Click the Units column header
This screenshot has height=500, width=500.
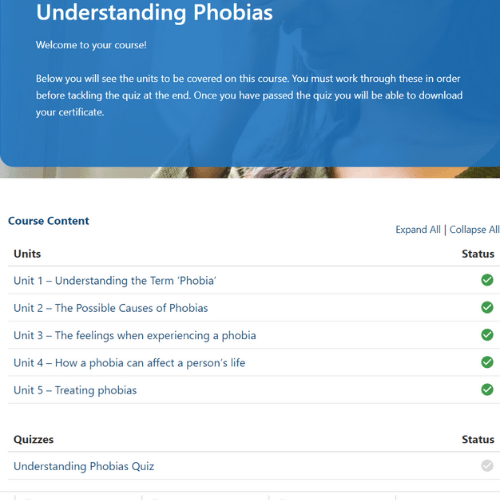coord(27,254)
